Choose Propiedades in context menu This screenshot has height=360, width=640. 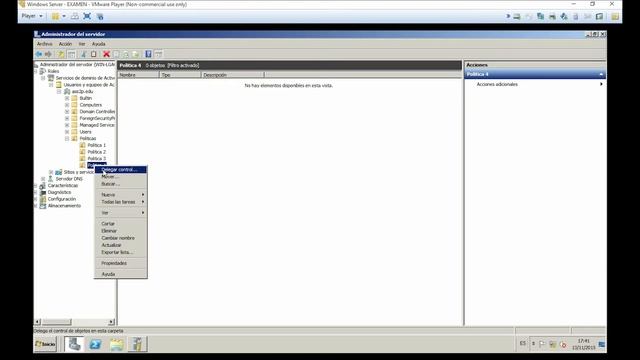click(x=121, y=263)
